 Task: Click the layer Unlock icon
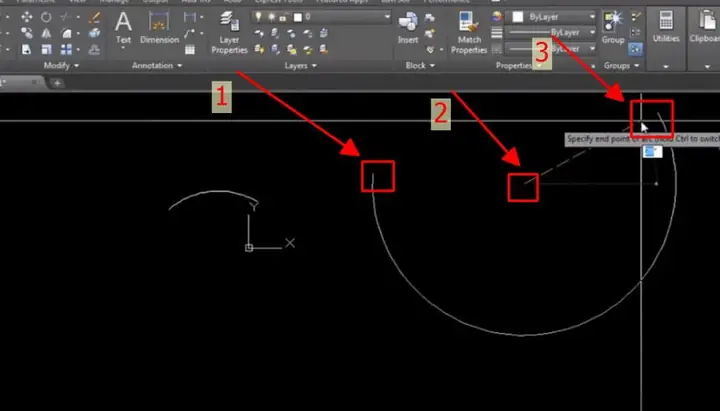[x=308, y=49]
